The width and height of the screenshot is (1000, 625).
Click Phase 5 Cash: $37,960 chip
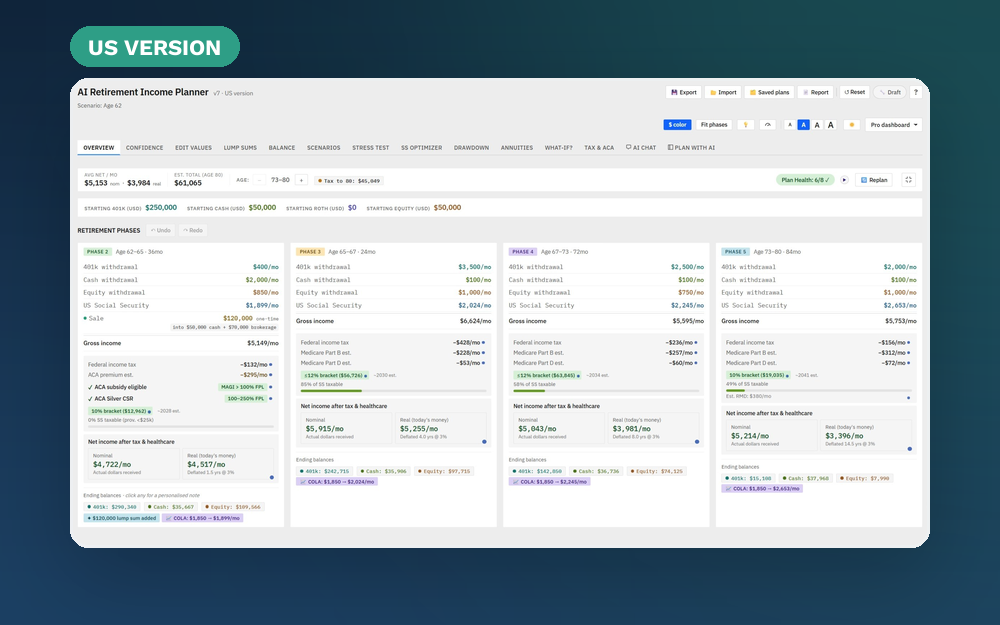(804, 478)
